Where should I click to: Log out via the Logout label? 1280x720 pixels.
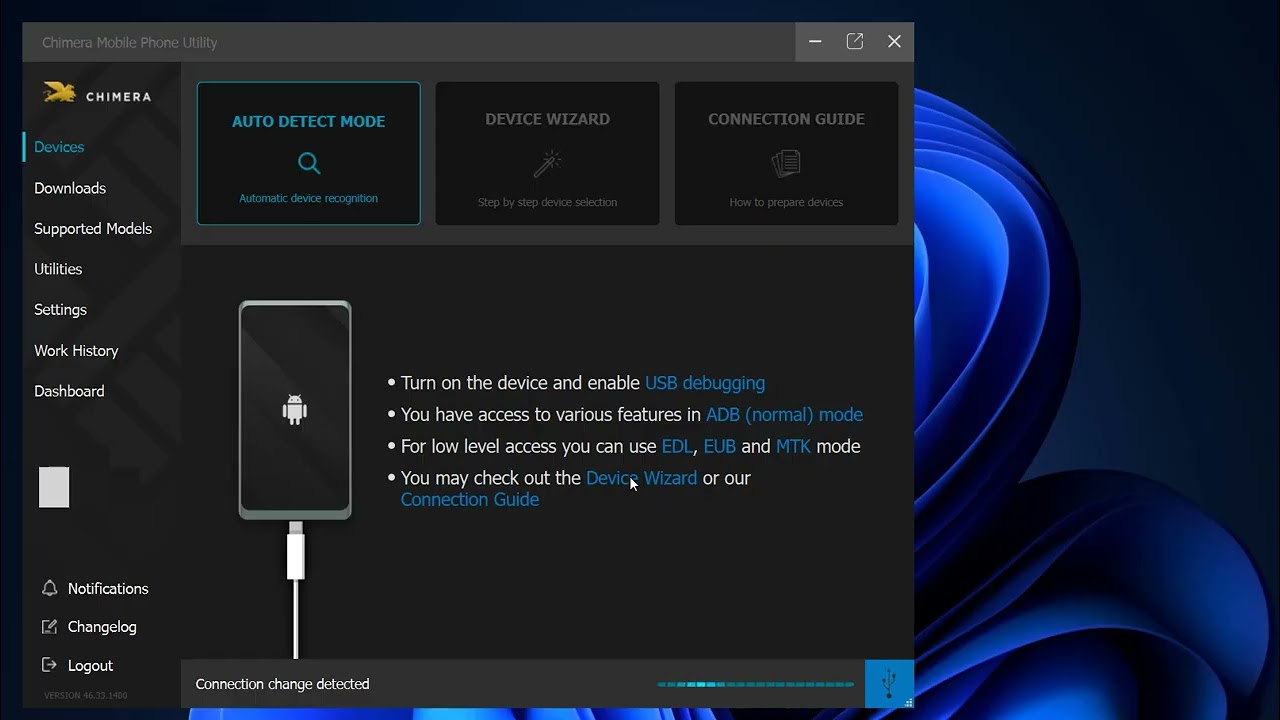[90, 666]
